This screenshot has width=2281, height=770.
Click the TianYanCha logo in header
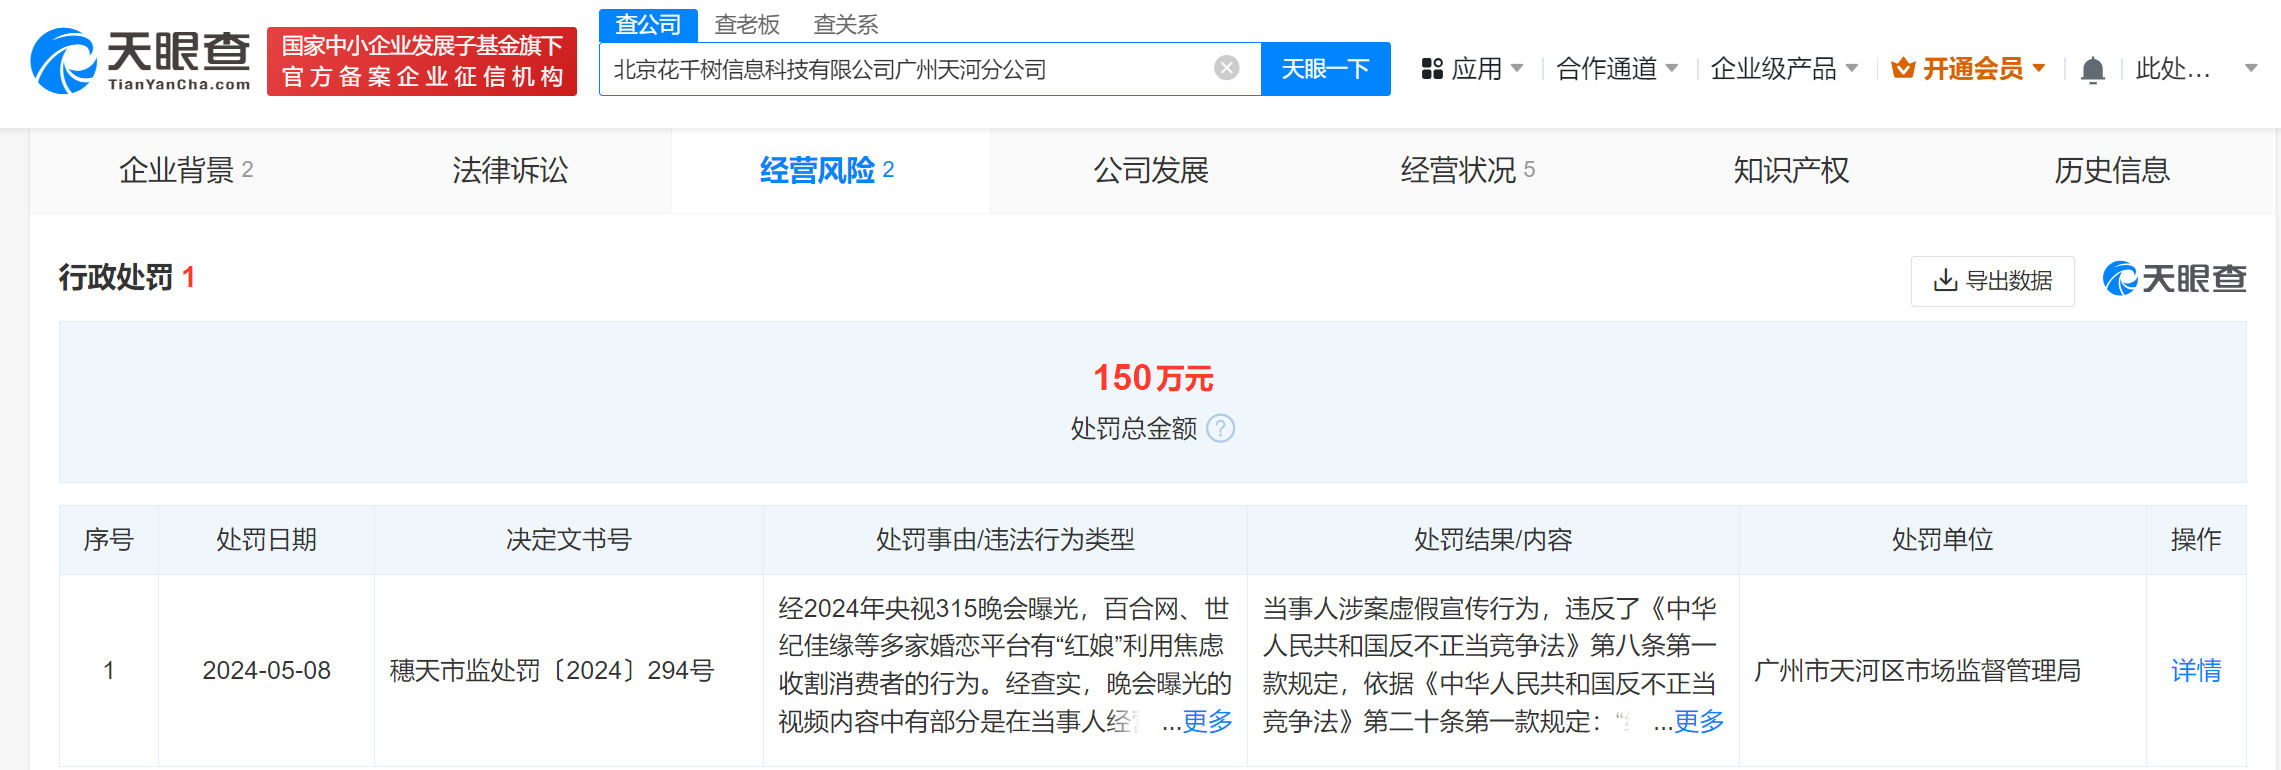coord(140,62)
